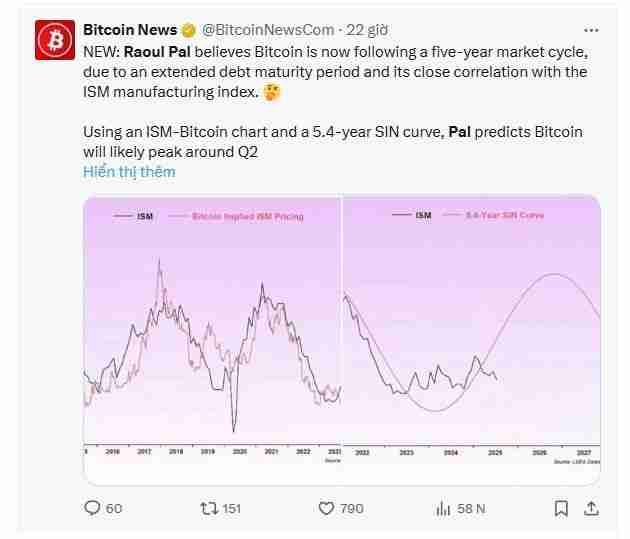This screenshot has width=630, height=539.
Task: Click the "Bitcoin Implied ISM Pricing" legend label
Action: (248, 216)
